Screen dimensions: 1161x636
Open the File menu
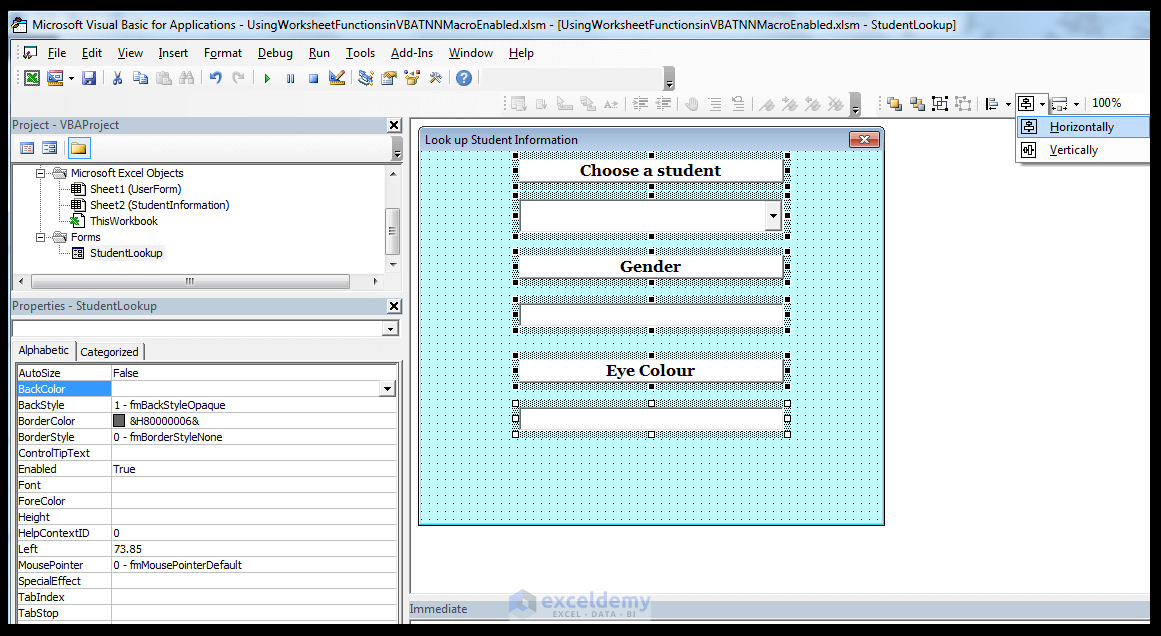(x=56, y=53)
